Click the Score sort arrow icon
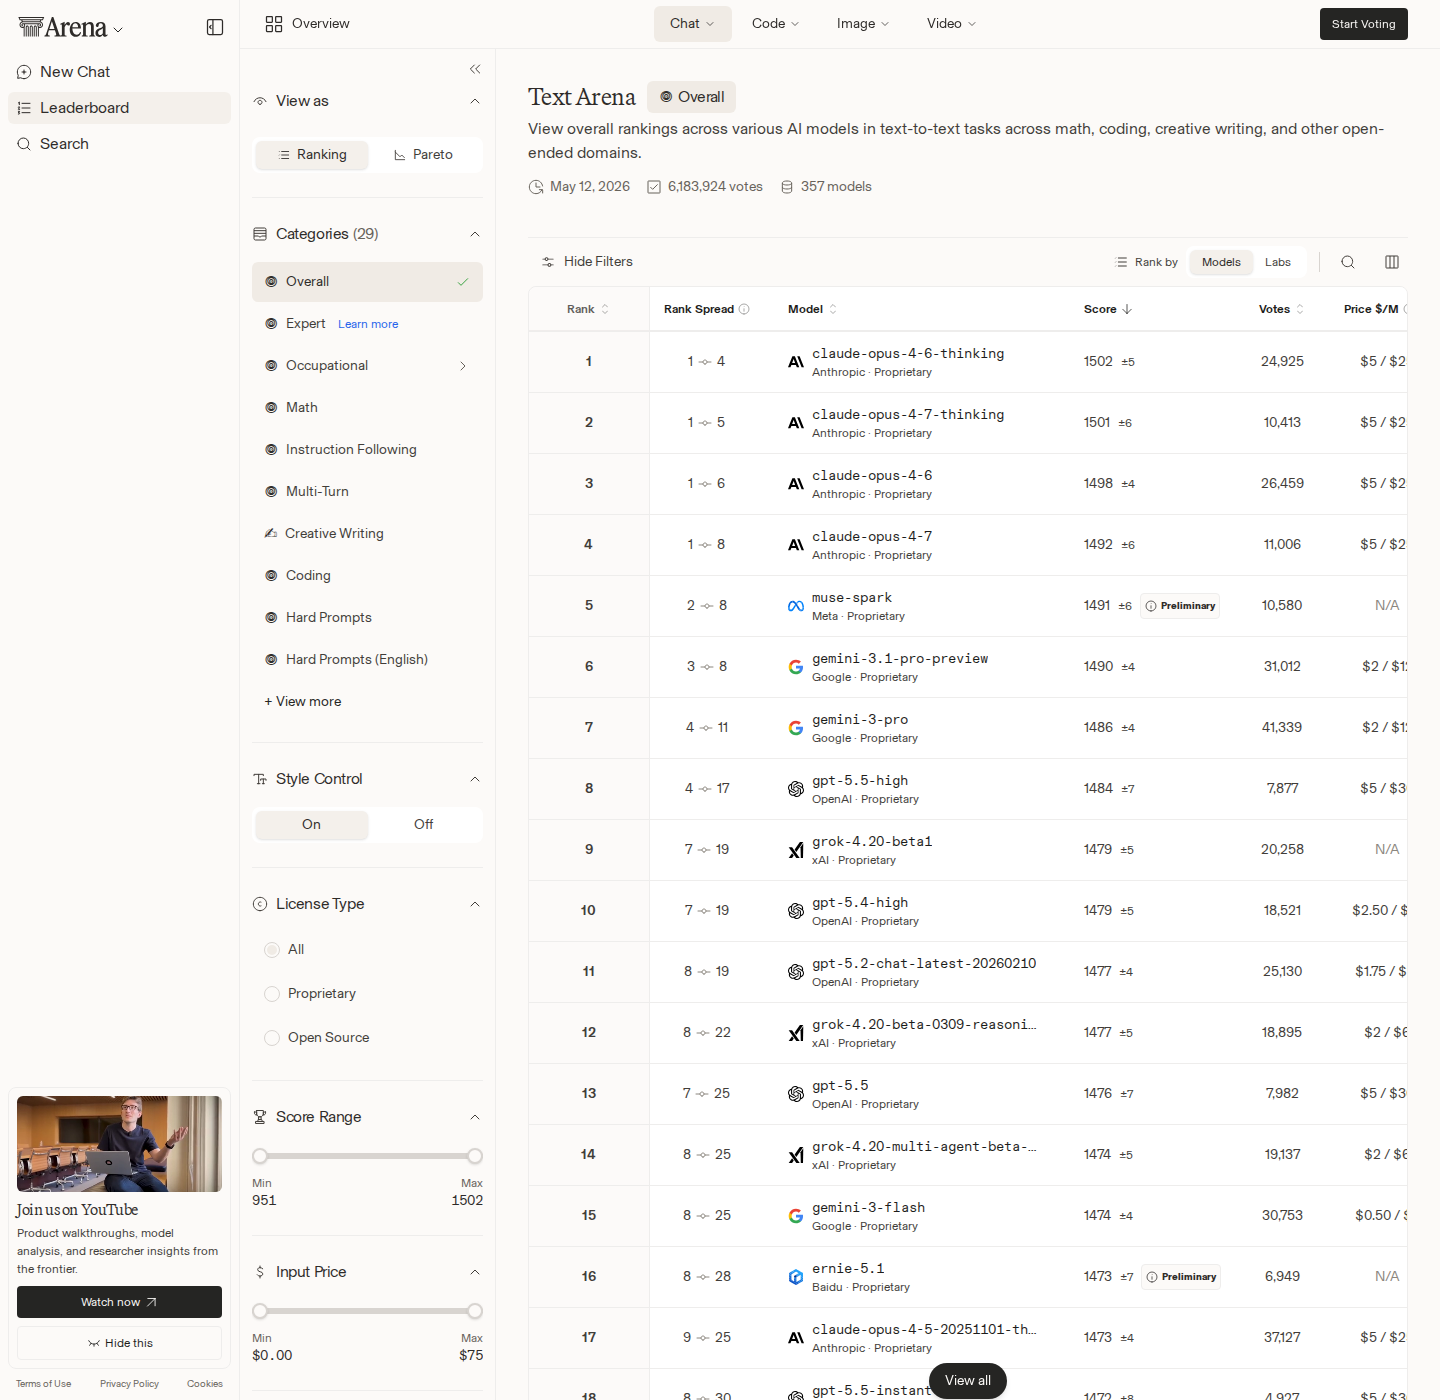Viewport: 1440px width, 1400px height. pyautogui.click(x=1127, y=309)
